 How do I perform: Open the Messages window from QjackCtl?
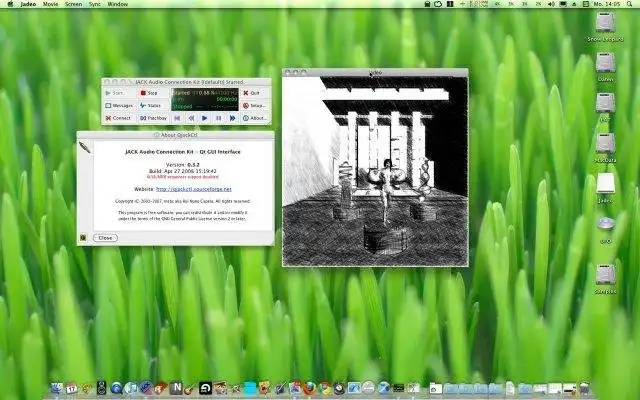tap(119, 105)
